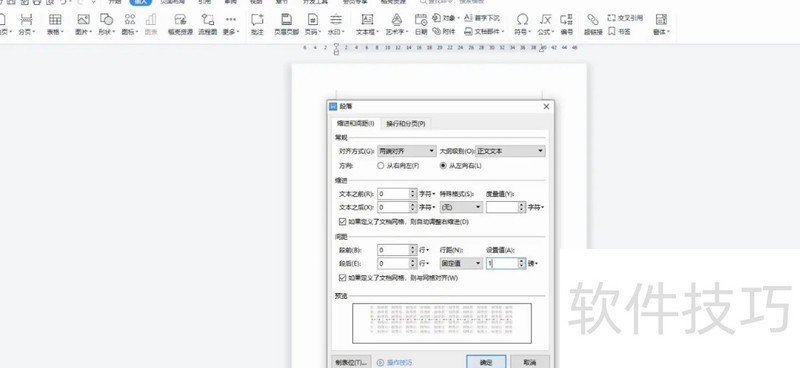
Task: Insert an 对象 object
Action: 445,18
